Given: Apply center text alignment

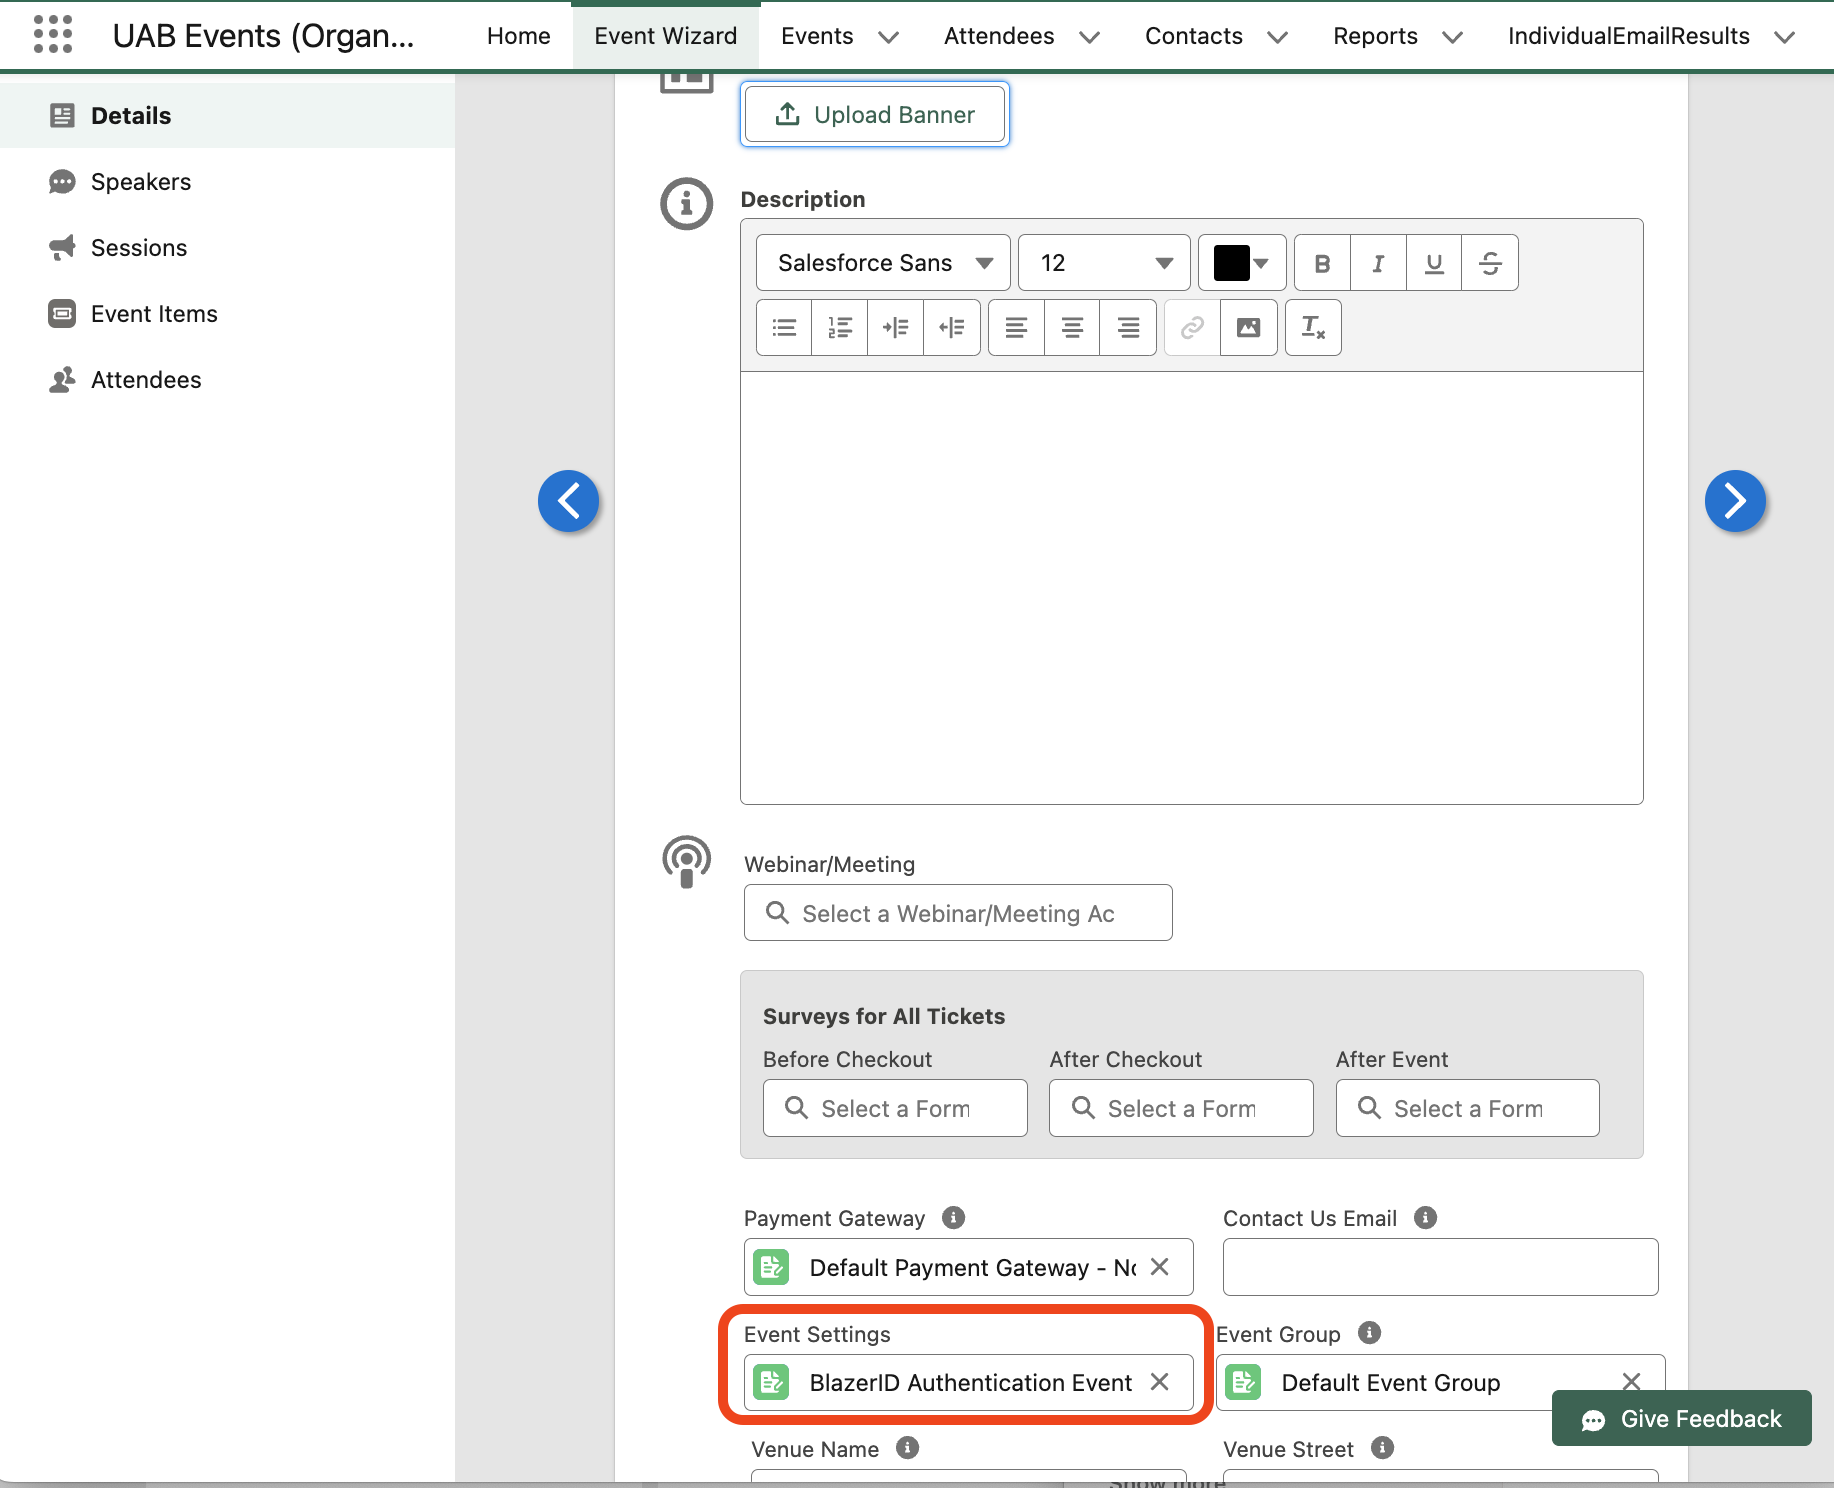Looking at the screenshot, I should (x=1071, y=327).
